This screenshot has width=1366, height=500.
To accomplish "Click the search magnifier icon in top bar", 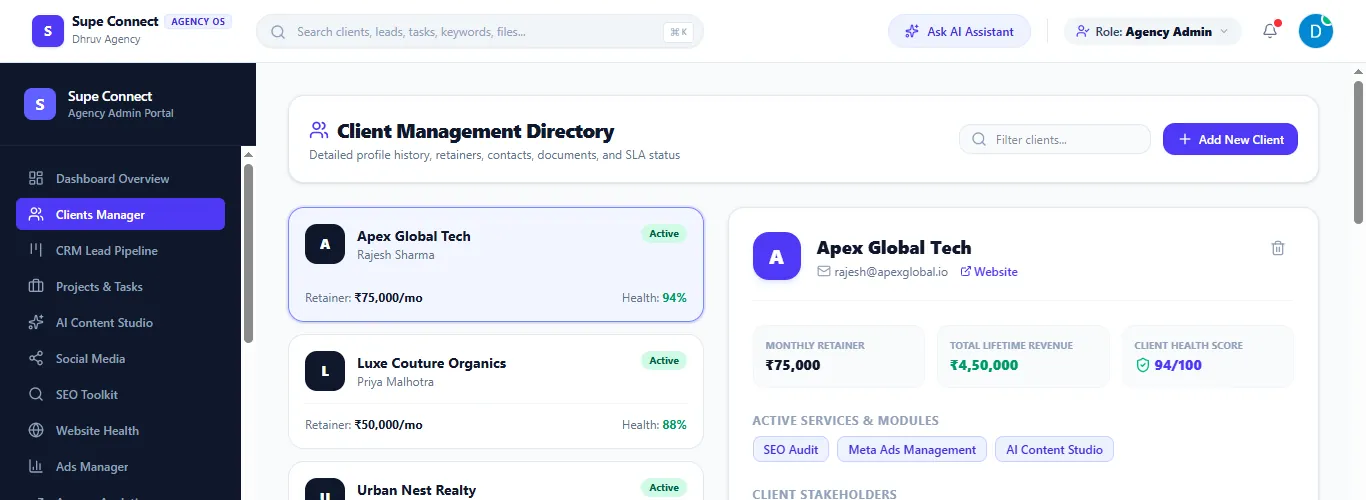I will tap(279, 32).
